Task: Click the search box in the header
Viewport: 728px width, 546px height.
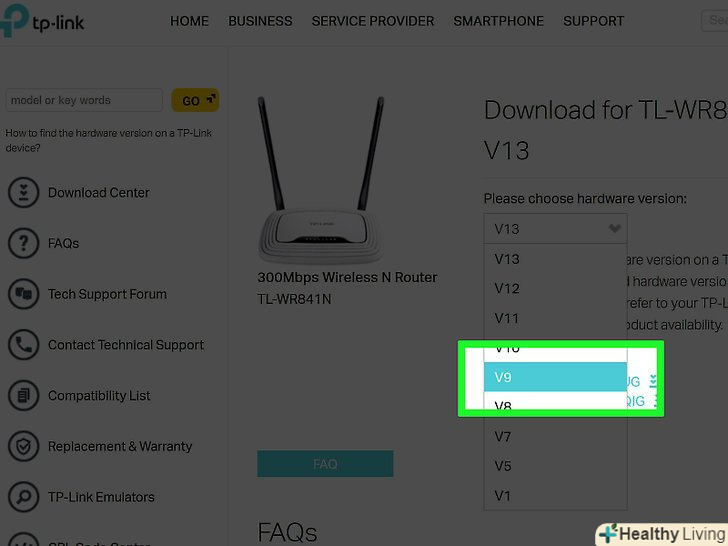Action: pyautogui.click(x=715, y=20)
